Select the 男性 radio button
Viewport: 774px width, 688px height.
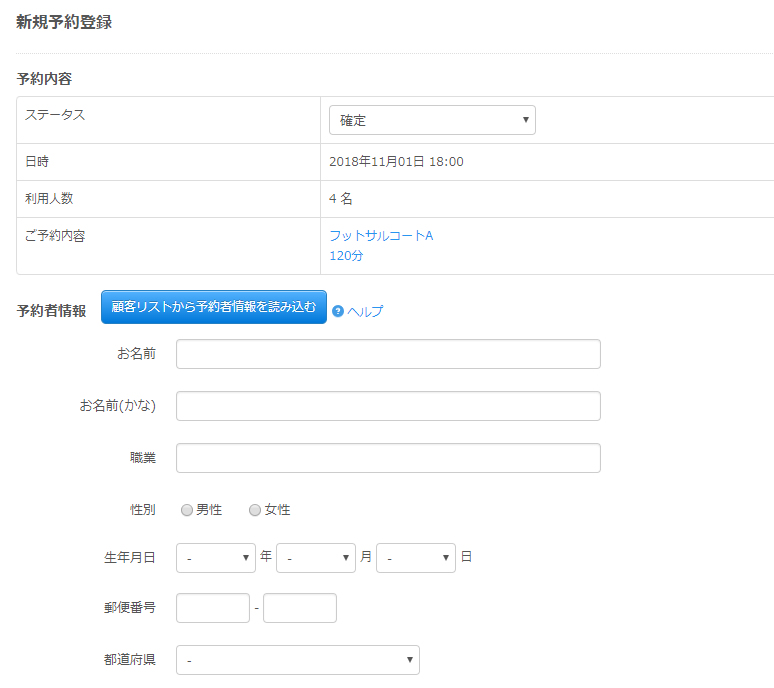coord(187,510)
